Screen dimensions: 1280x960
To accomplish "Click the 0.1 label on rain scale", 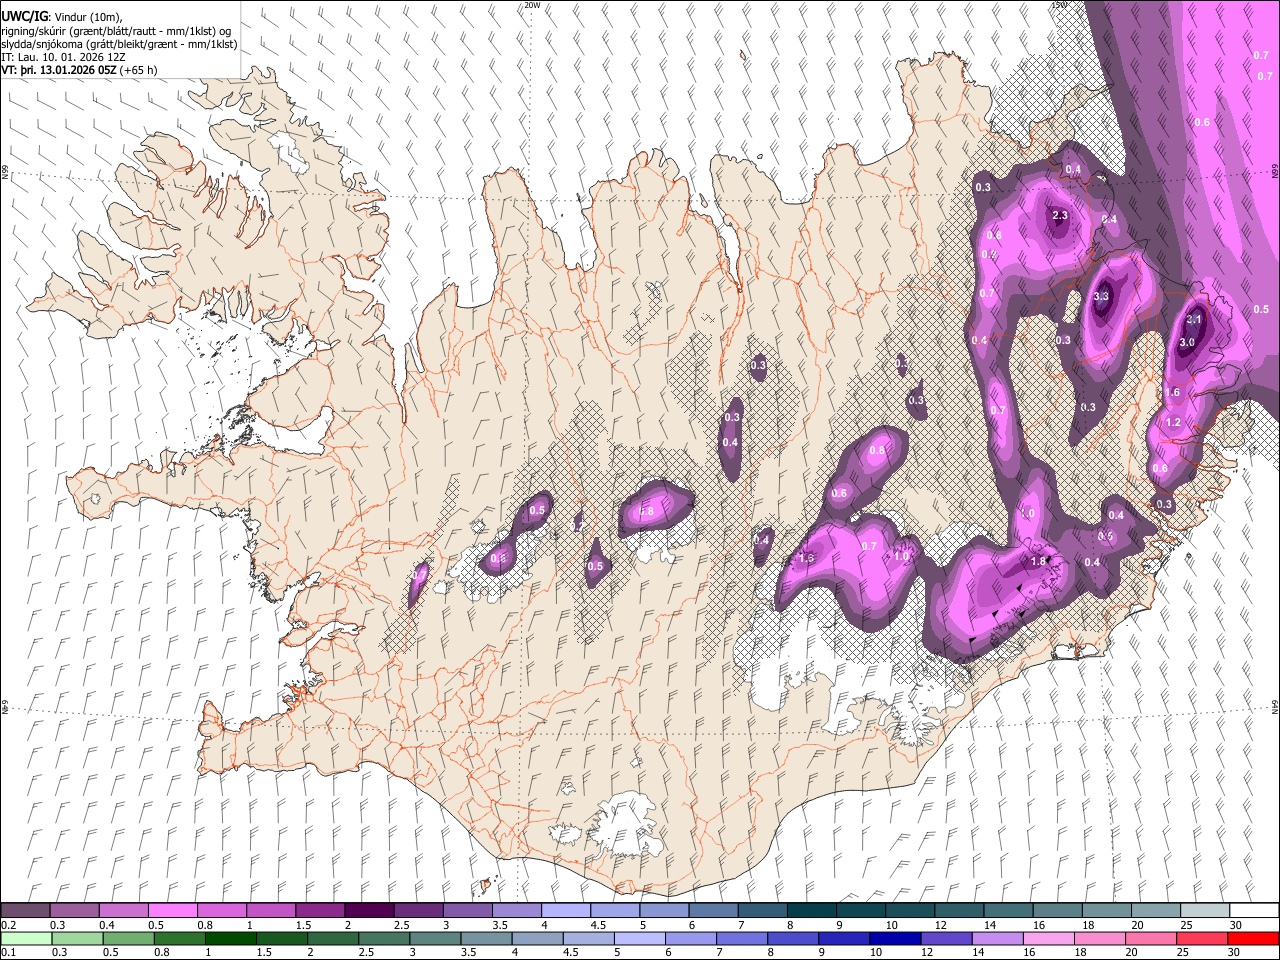I will [x=8, y=953].
